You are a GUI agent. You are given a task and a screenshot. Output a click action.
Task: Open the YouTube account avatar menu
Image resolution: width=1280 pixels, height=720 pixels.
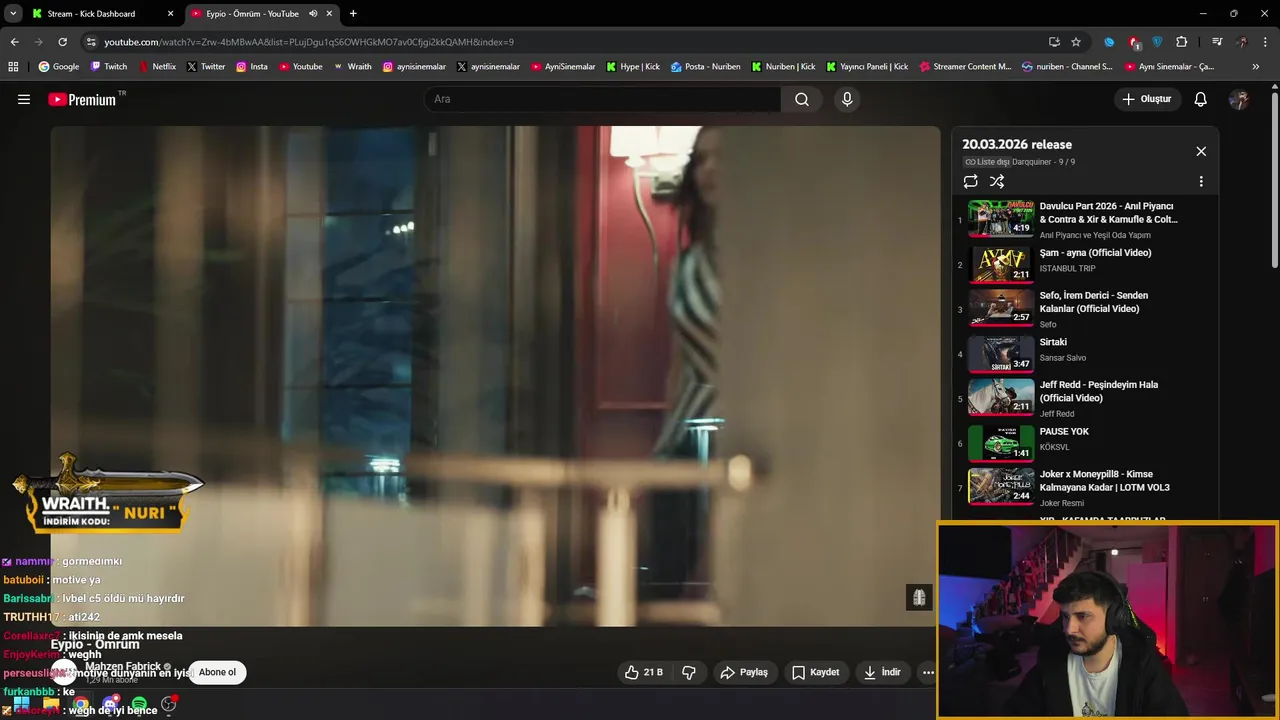(x=1239, y=99)
